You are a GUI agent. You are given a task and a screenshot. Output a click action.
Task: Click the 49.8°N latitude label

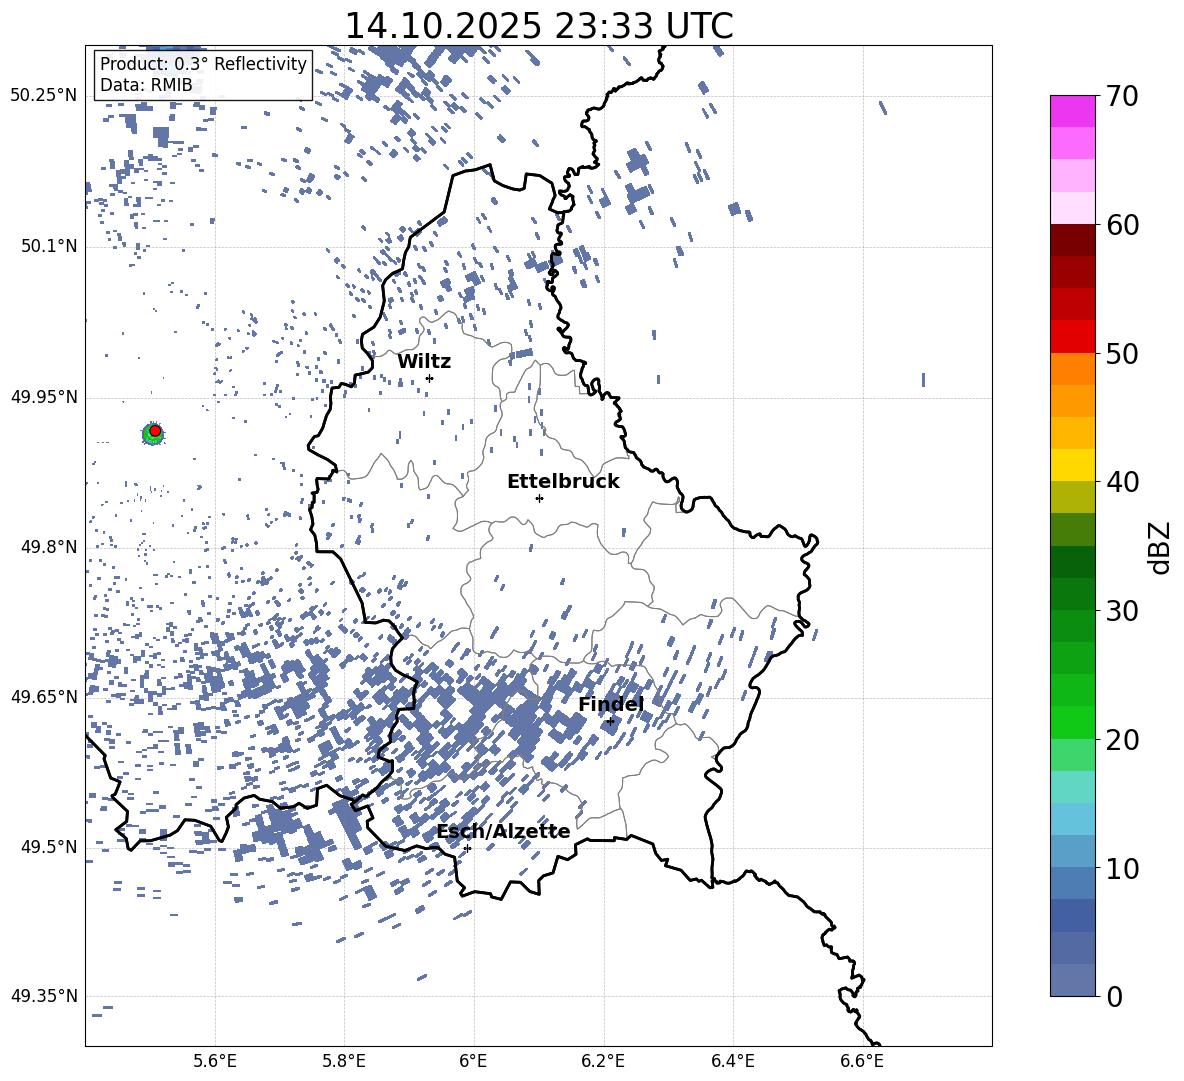tap(49, 547)
